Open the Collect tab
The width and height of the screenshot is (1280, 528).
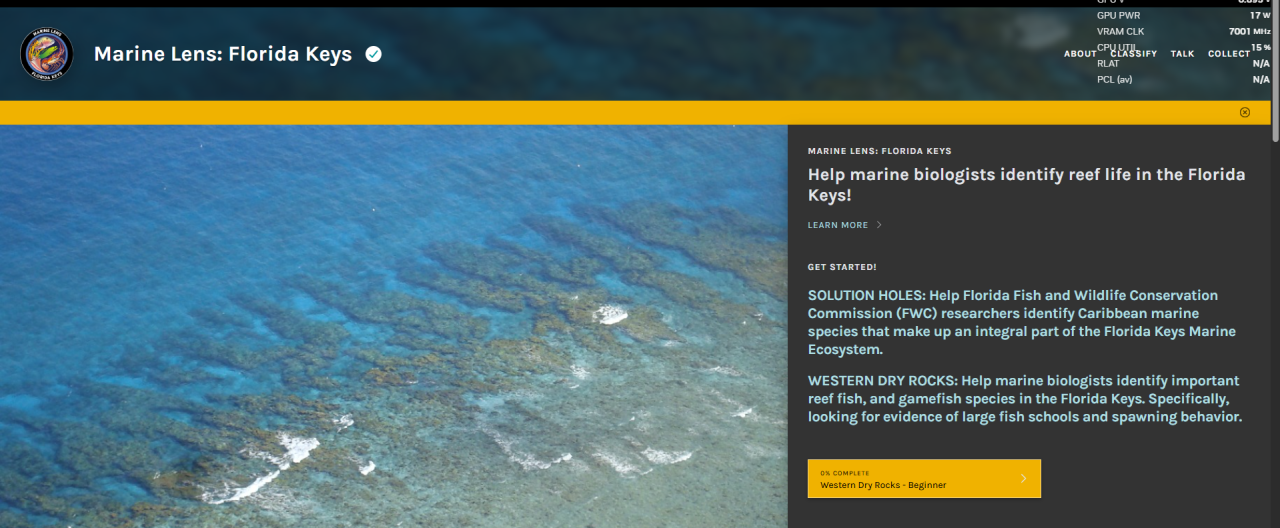tap(1229, 54)
